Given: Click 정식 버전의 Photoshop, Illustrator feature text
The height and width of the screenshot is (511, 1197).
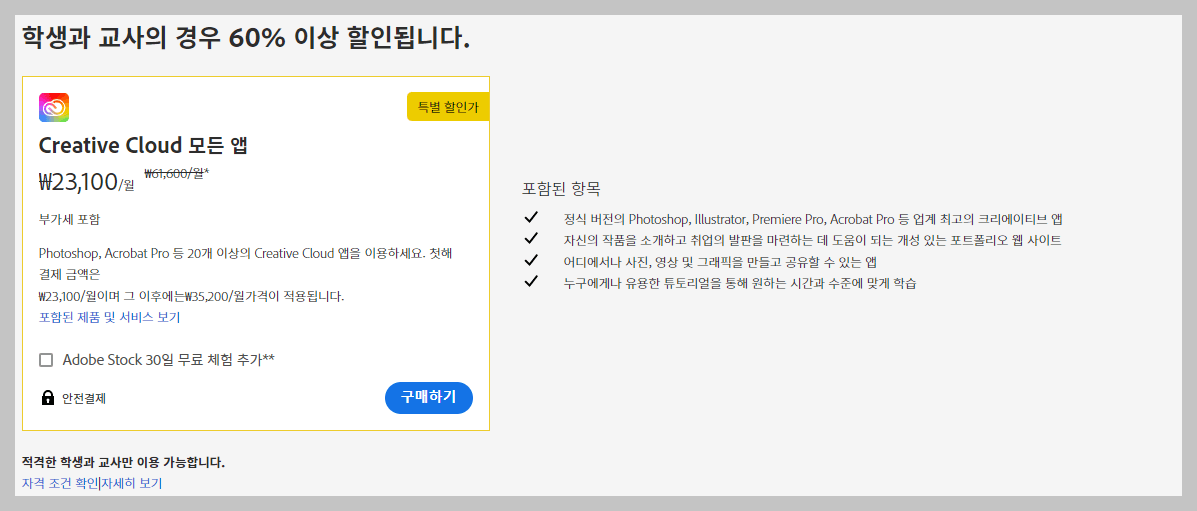Looking at the screenshot, I should 813,218.
